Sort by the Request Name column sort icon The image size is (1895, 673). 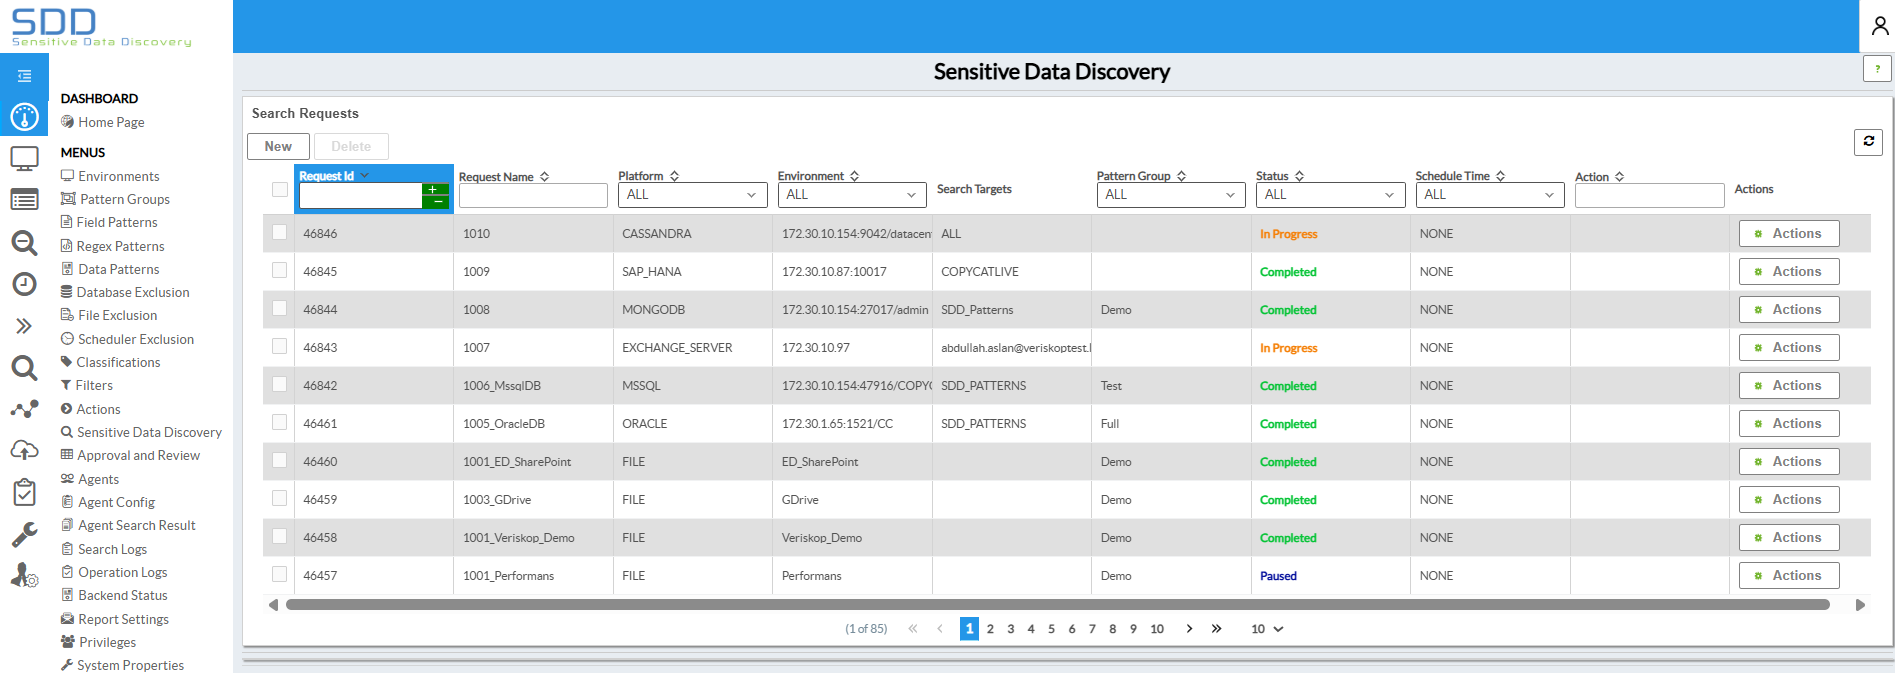click(x=545, y=177)
